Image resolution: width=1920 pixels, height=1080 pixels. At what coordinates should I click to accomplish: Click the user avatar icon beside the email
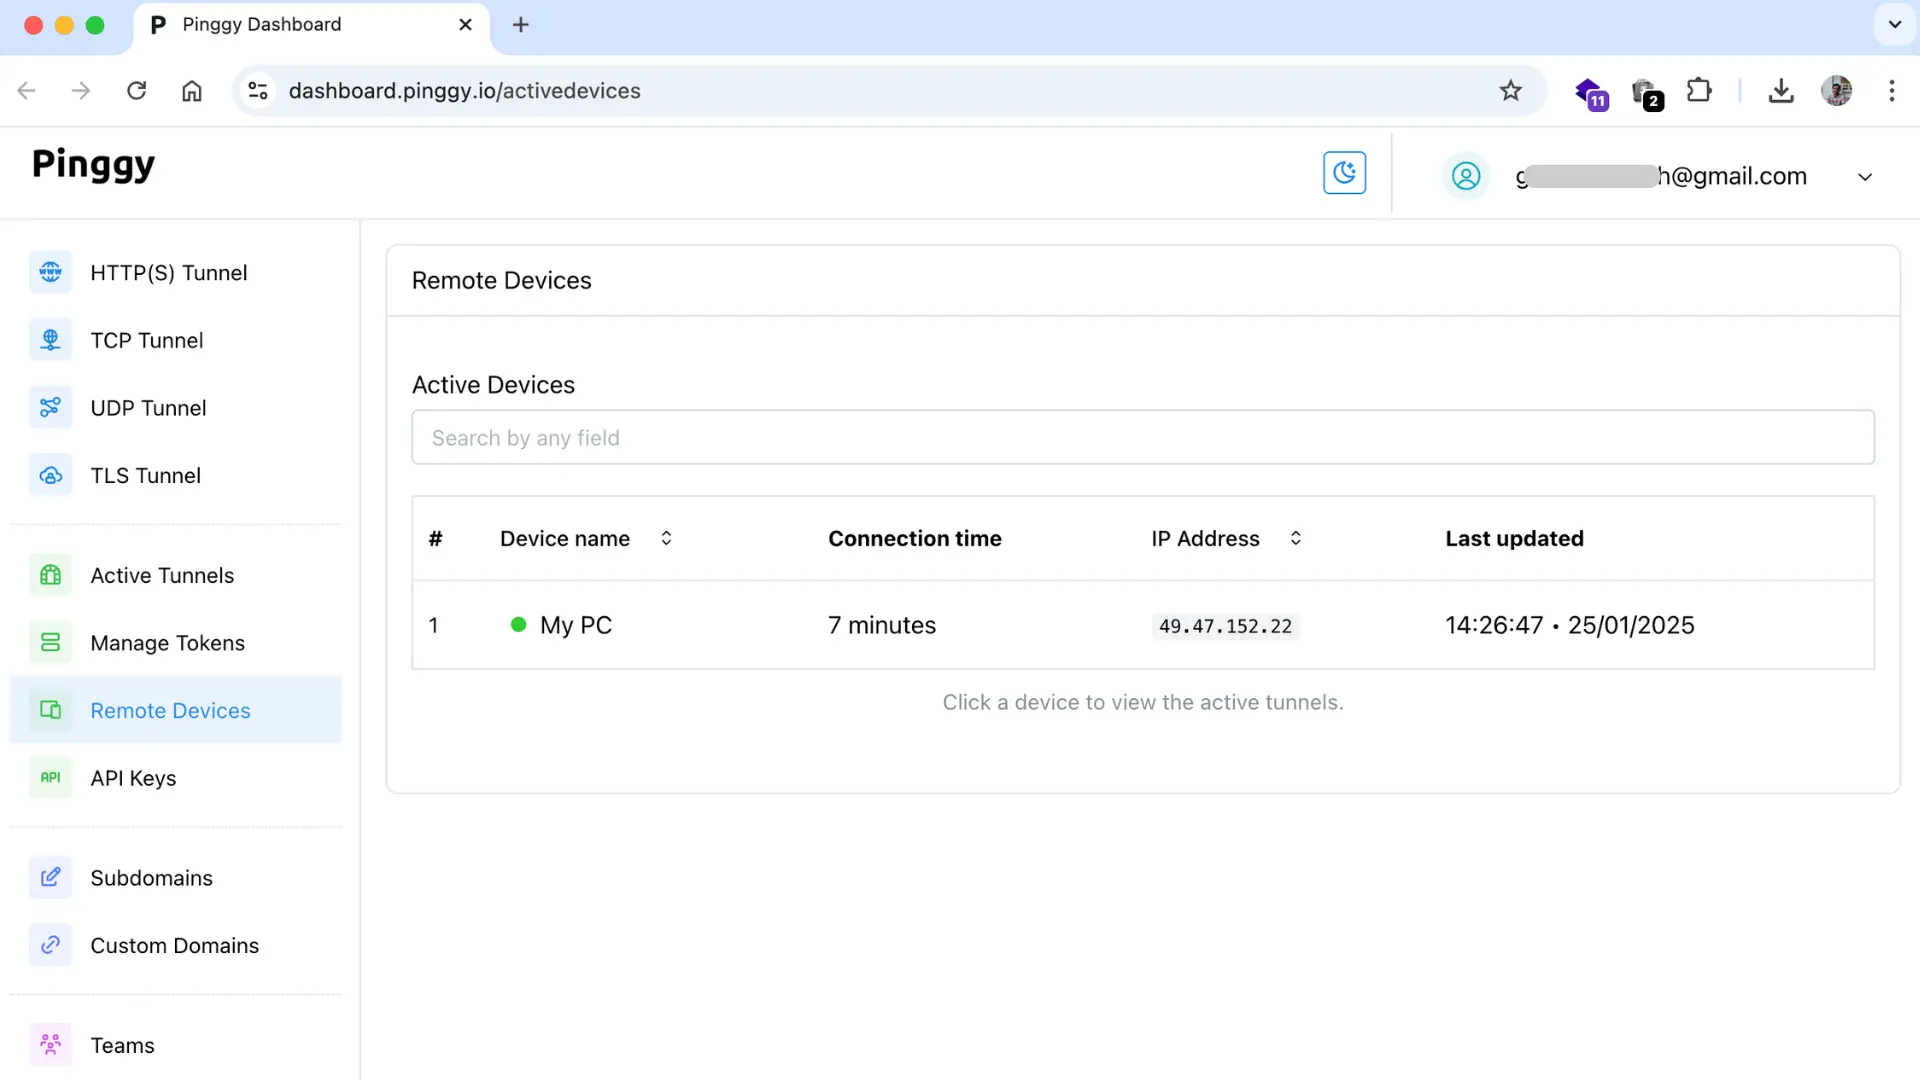pyautogui.click(x=1466, y=176)
